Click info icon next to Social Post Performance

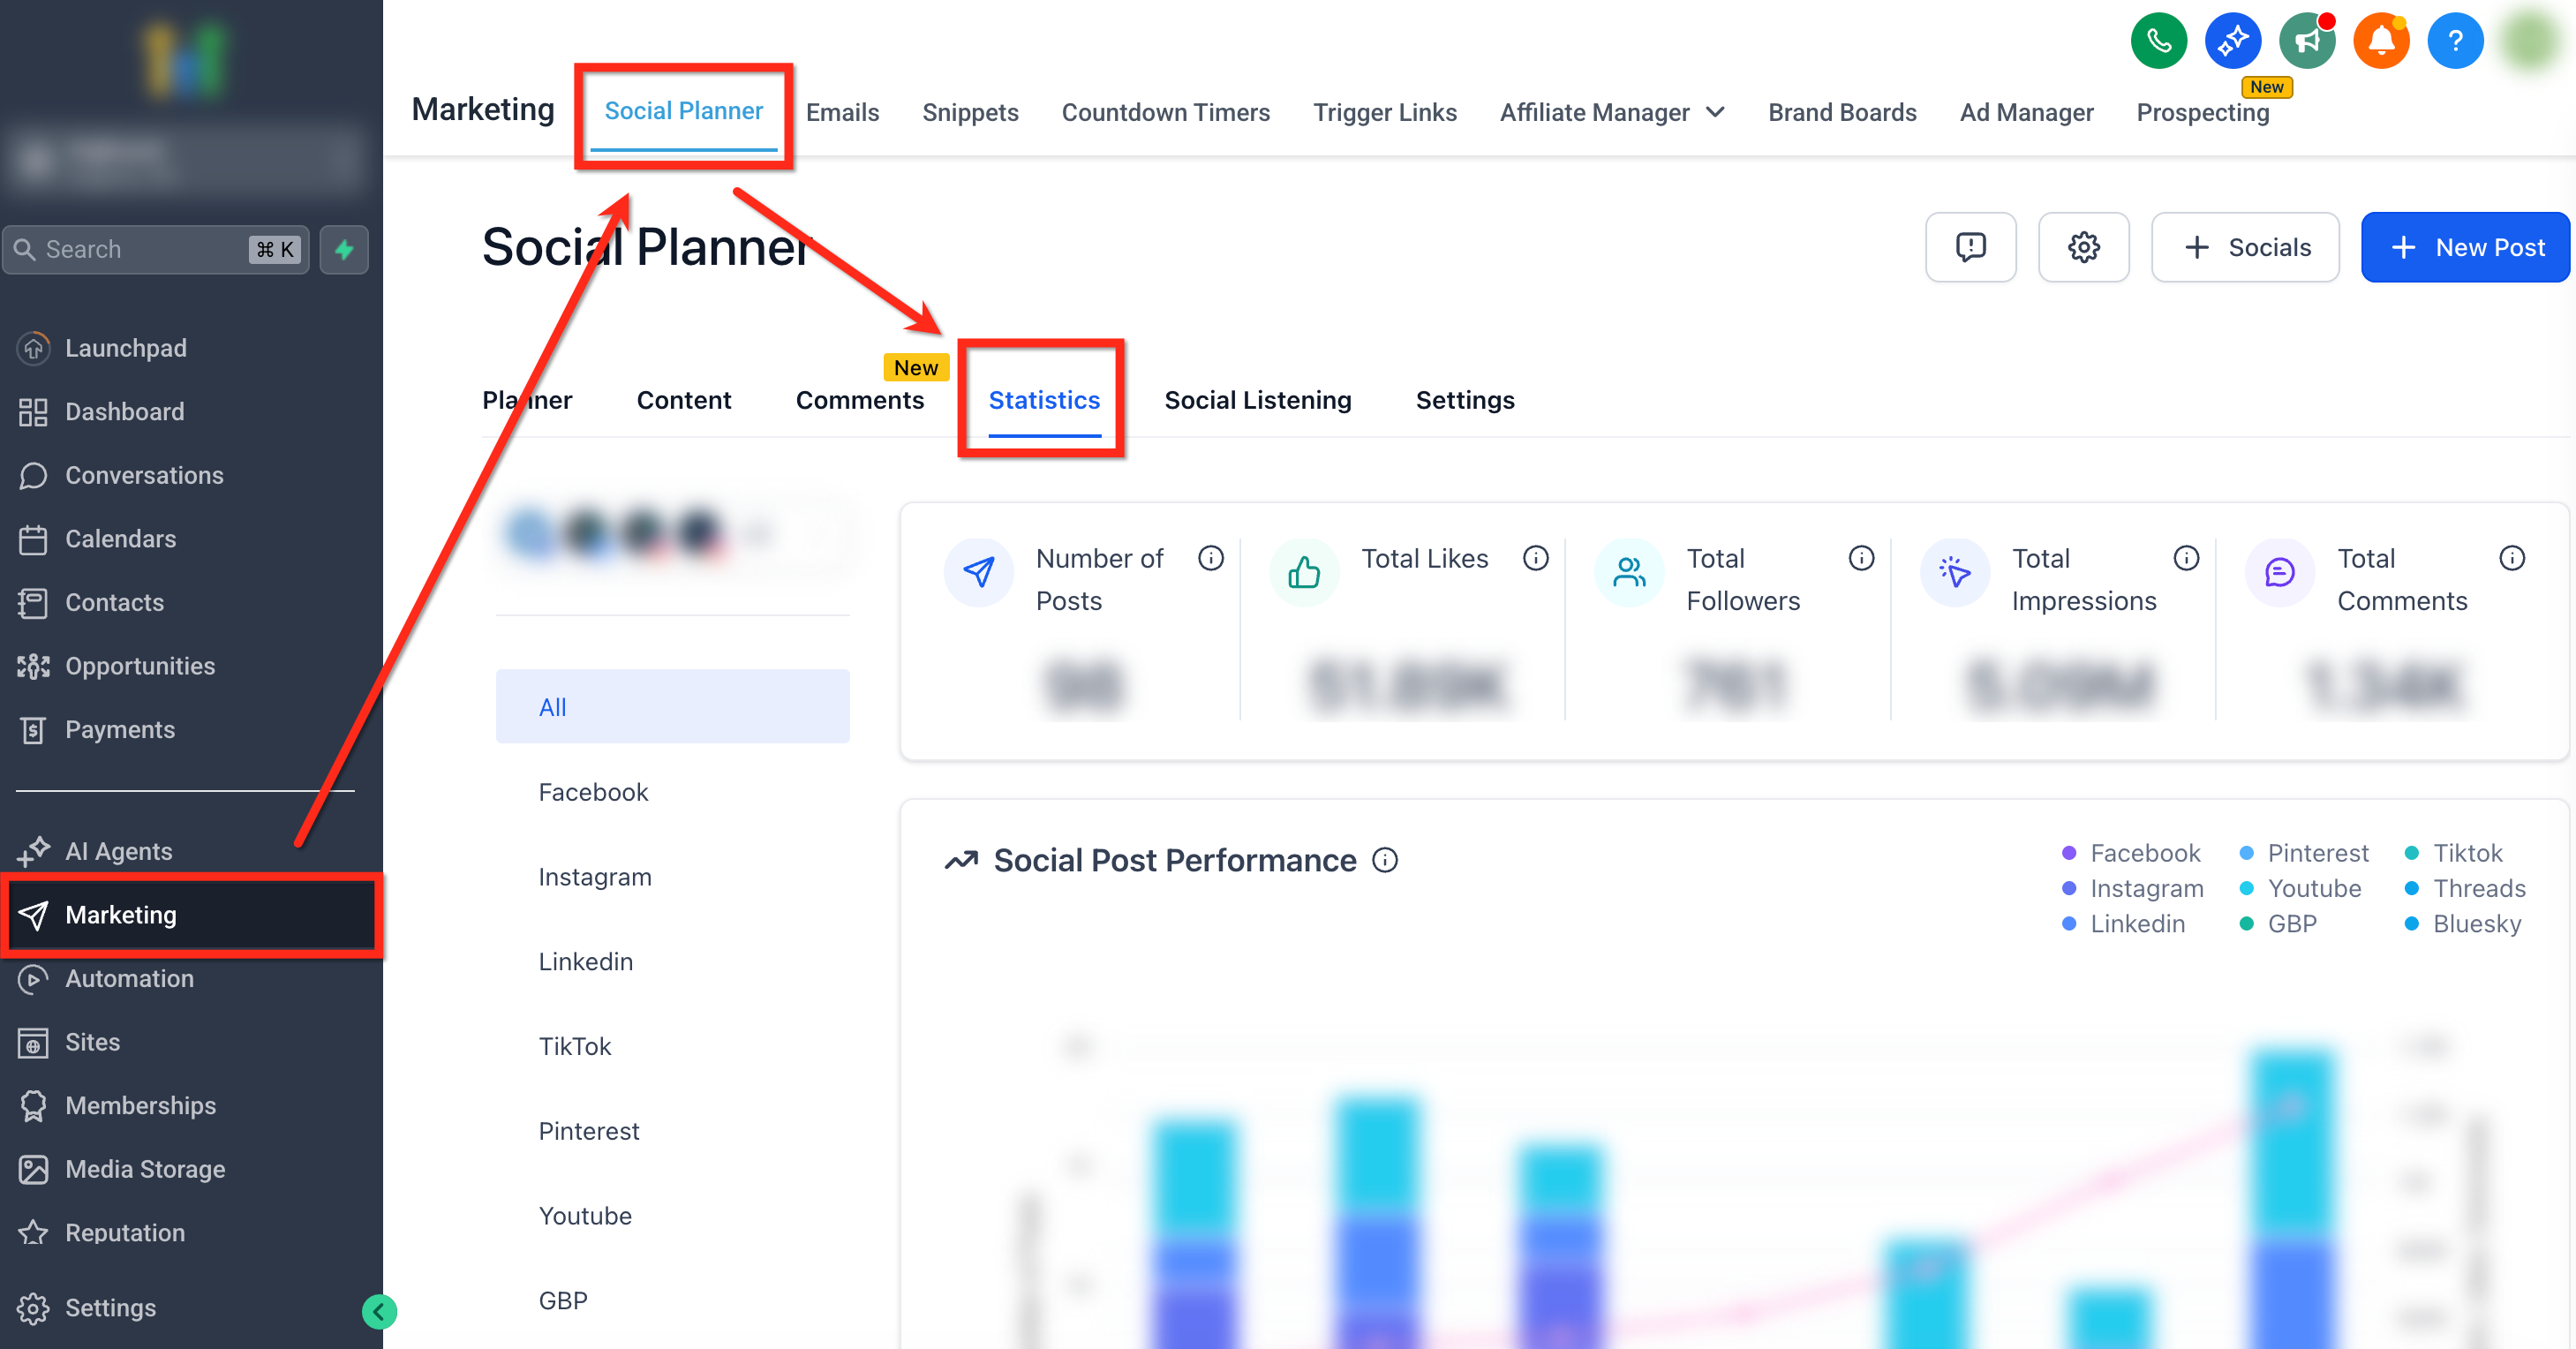(1384, 860)
